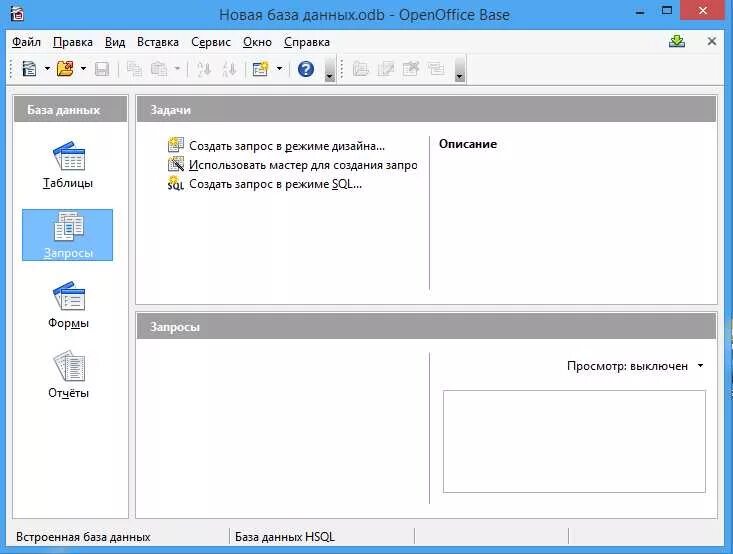This screenshot has height=554, width=733.
Task: Click Использовать мастер для создания запроса
Action: pyautogui.click(x=303, y=165)
